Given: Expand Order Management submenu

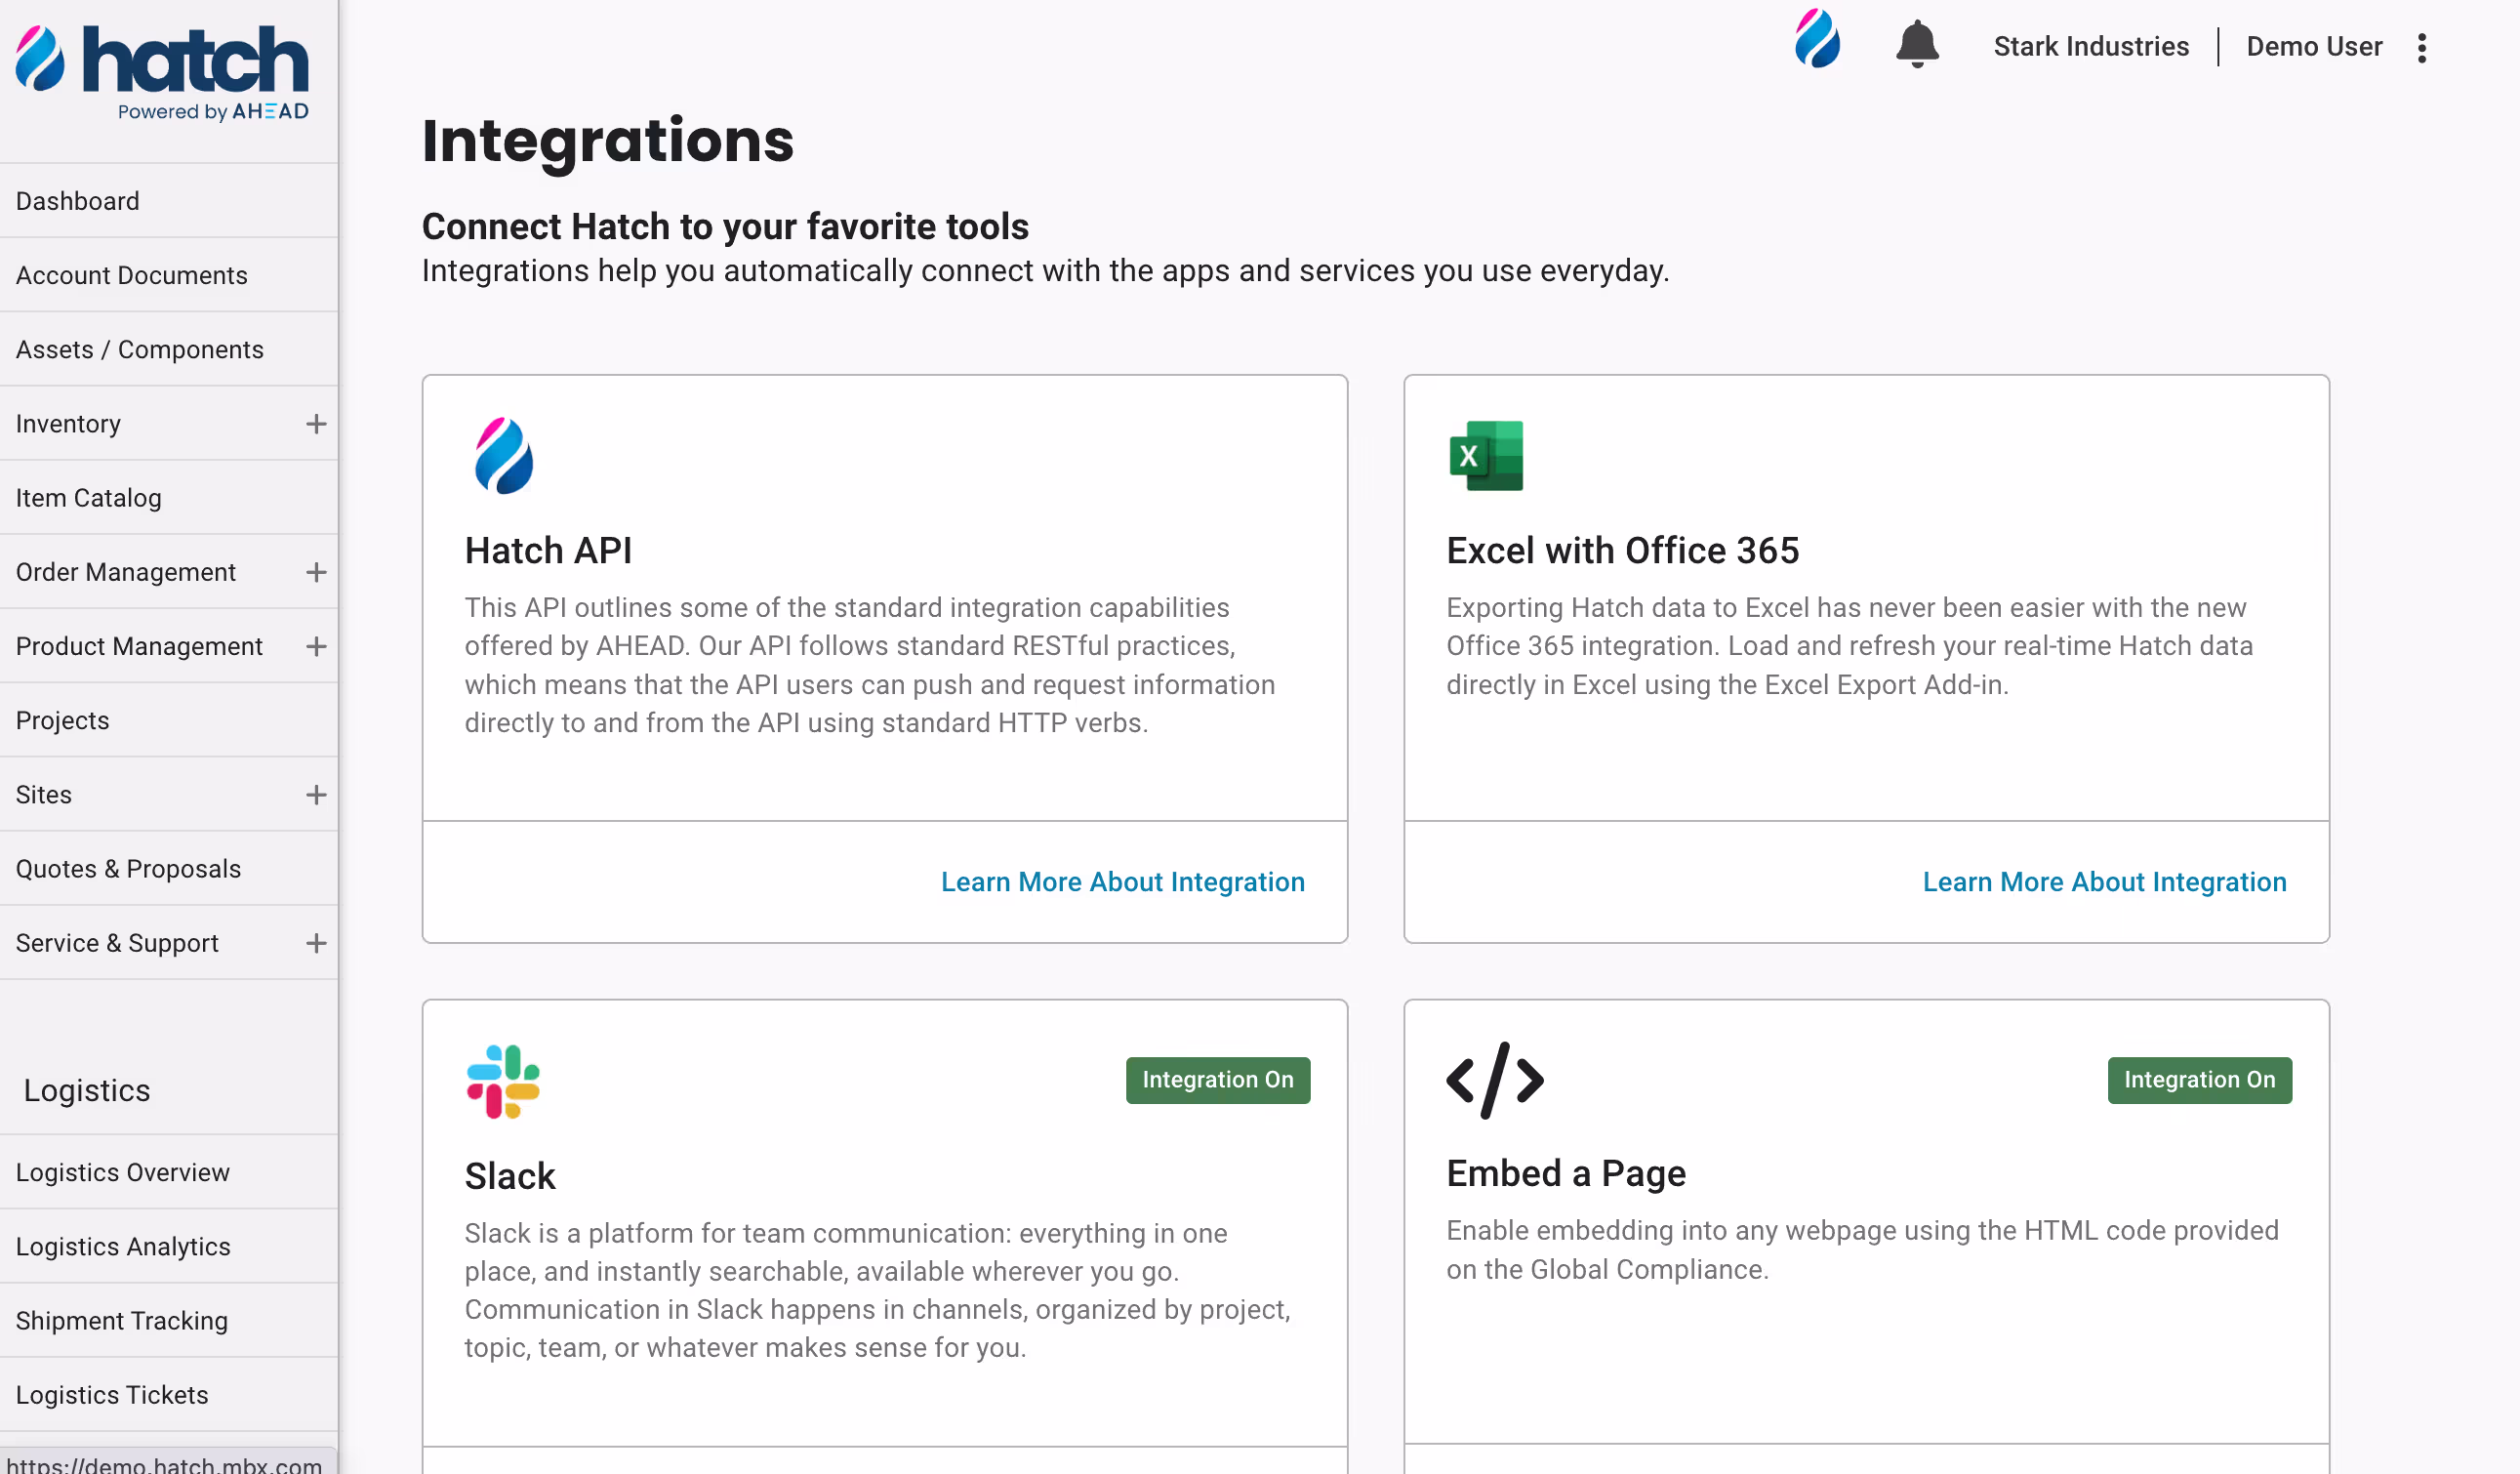Looking at the screenshot, I should [316, 572].
